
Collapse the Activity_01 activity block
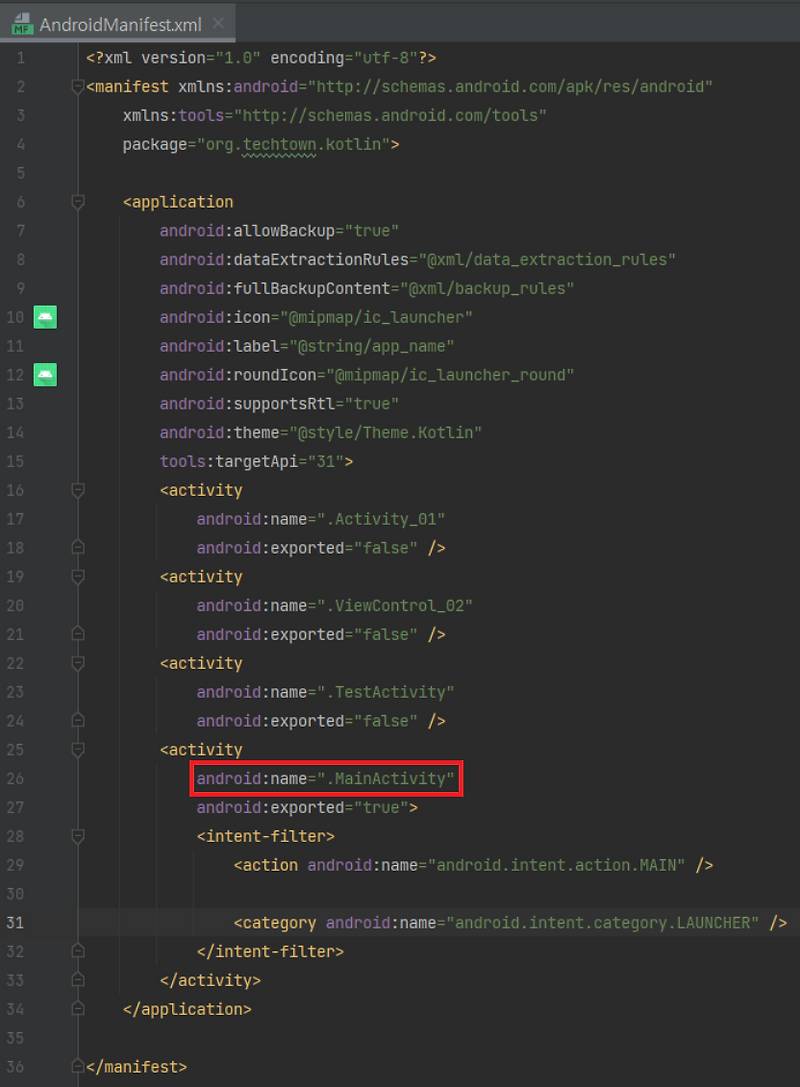point(77,490)
